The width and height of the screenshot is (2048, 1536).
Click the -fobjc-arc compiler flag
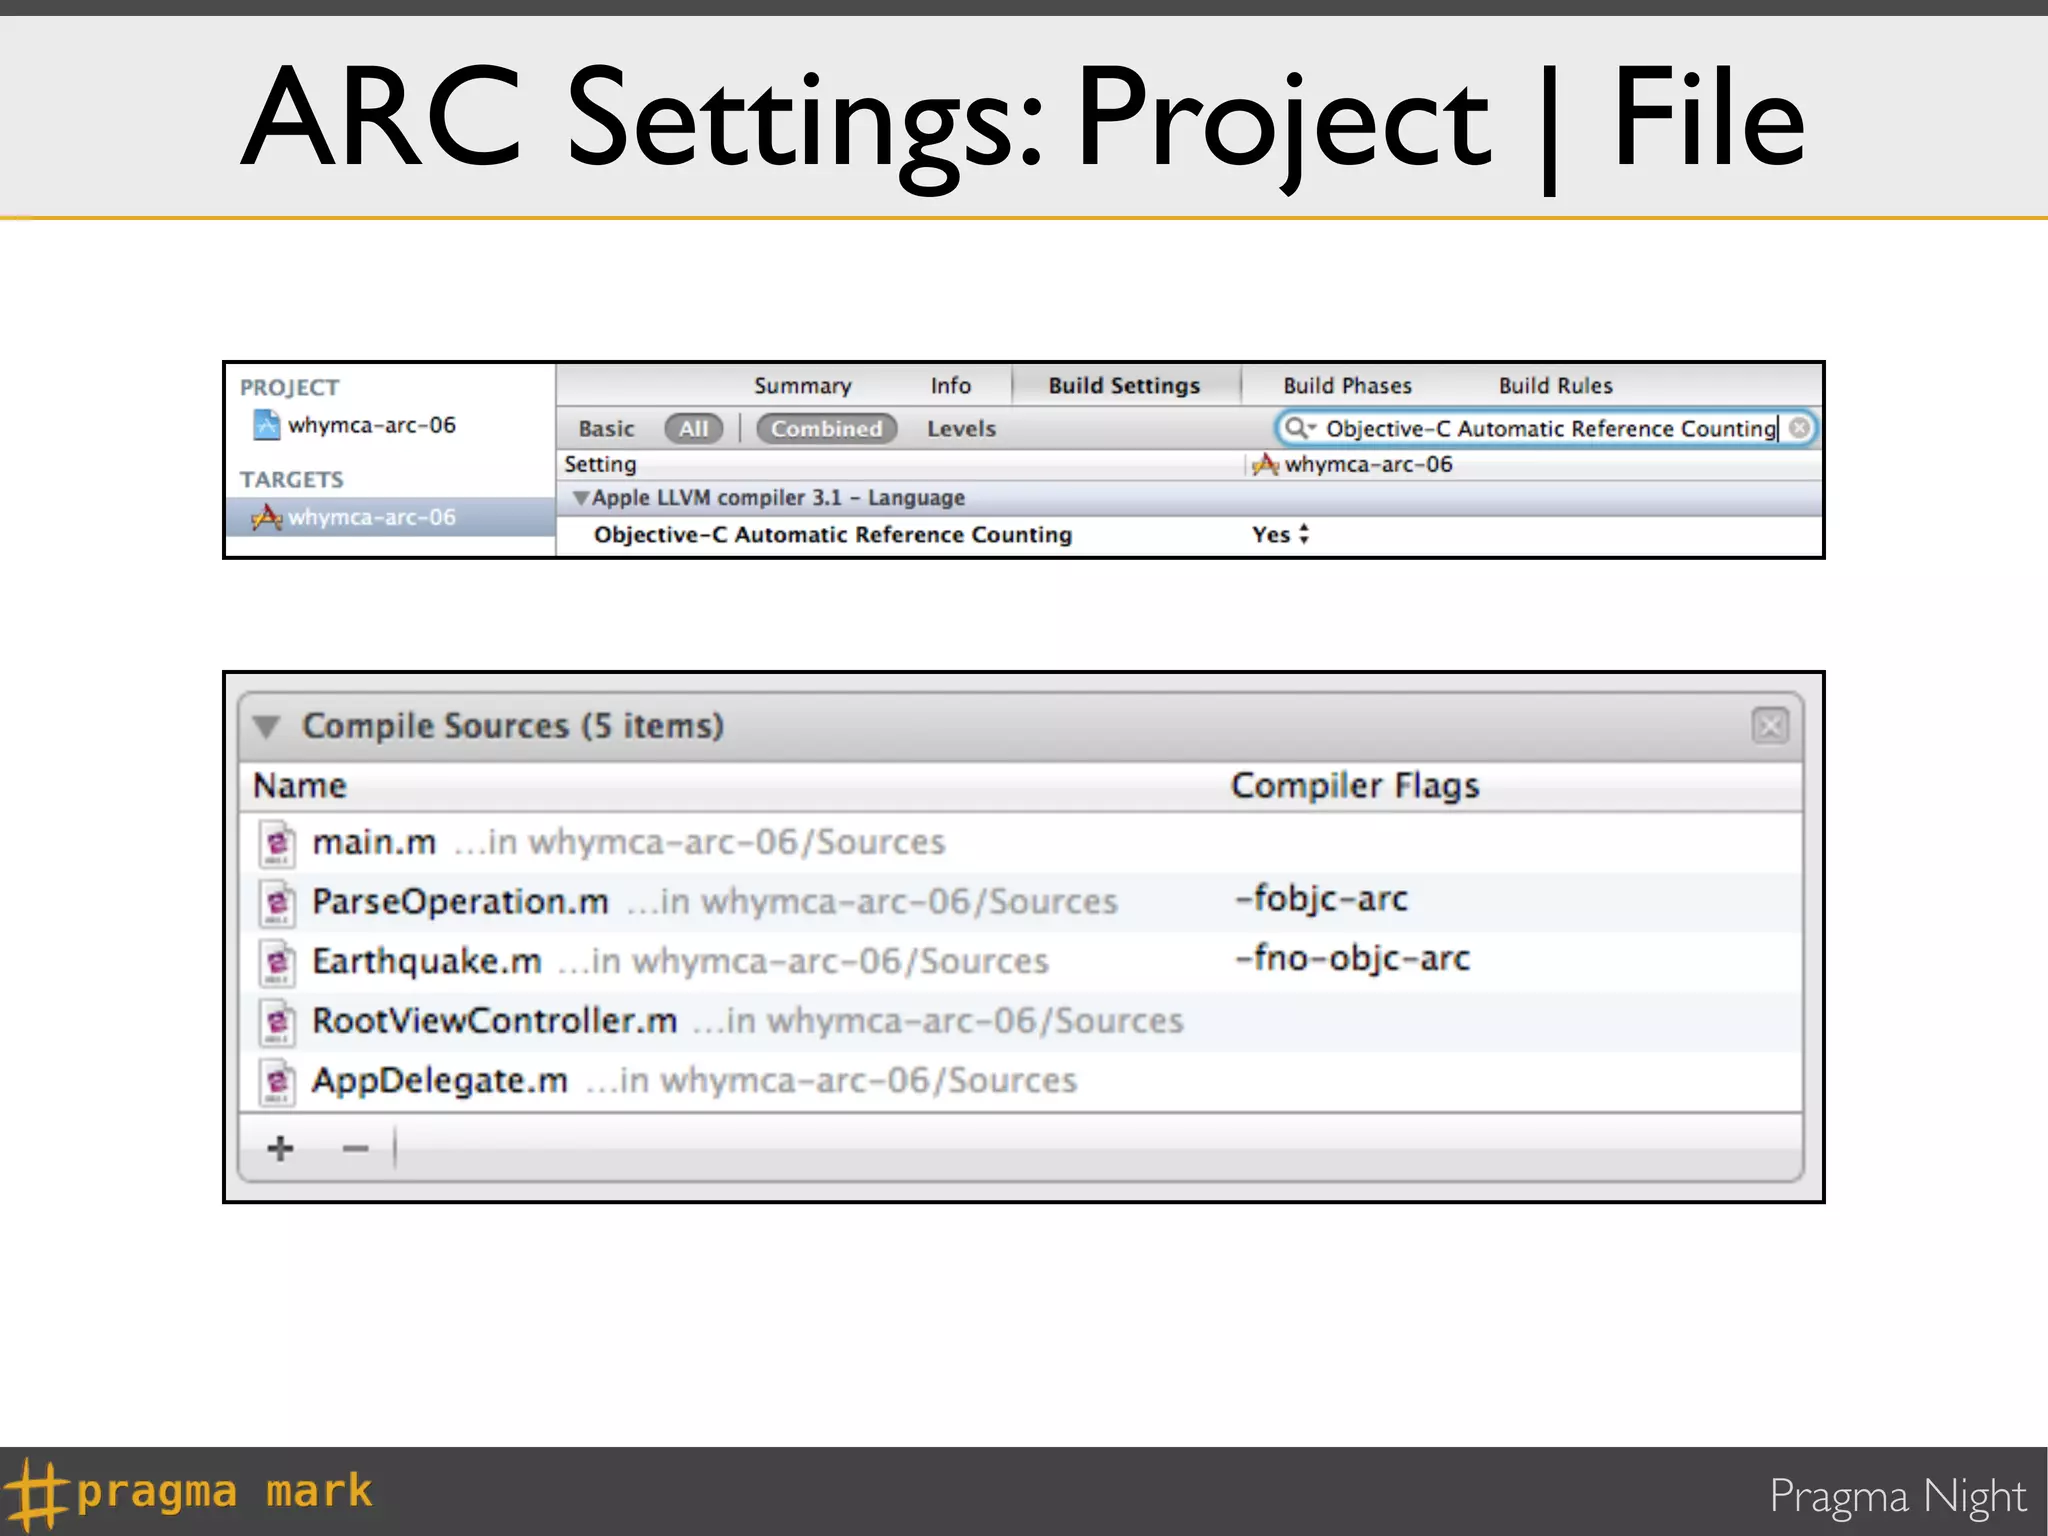(1321, 899)
